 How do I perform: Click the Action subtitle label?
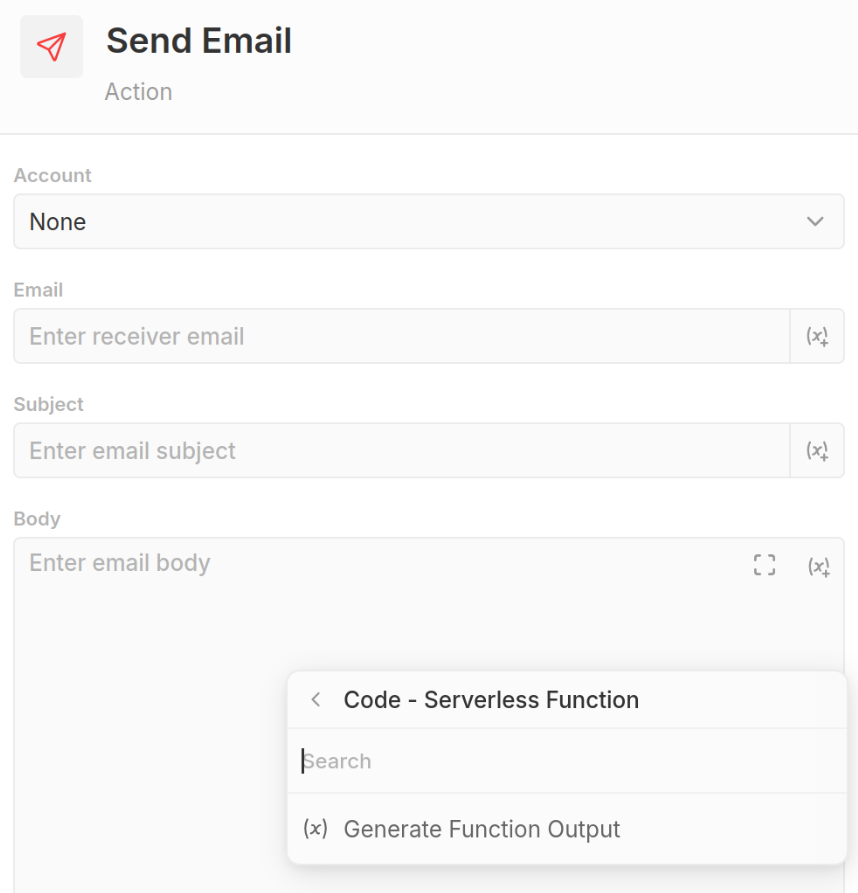pos(138,92)
